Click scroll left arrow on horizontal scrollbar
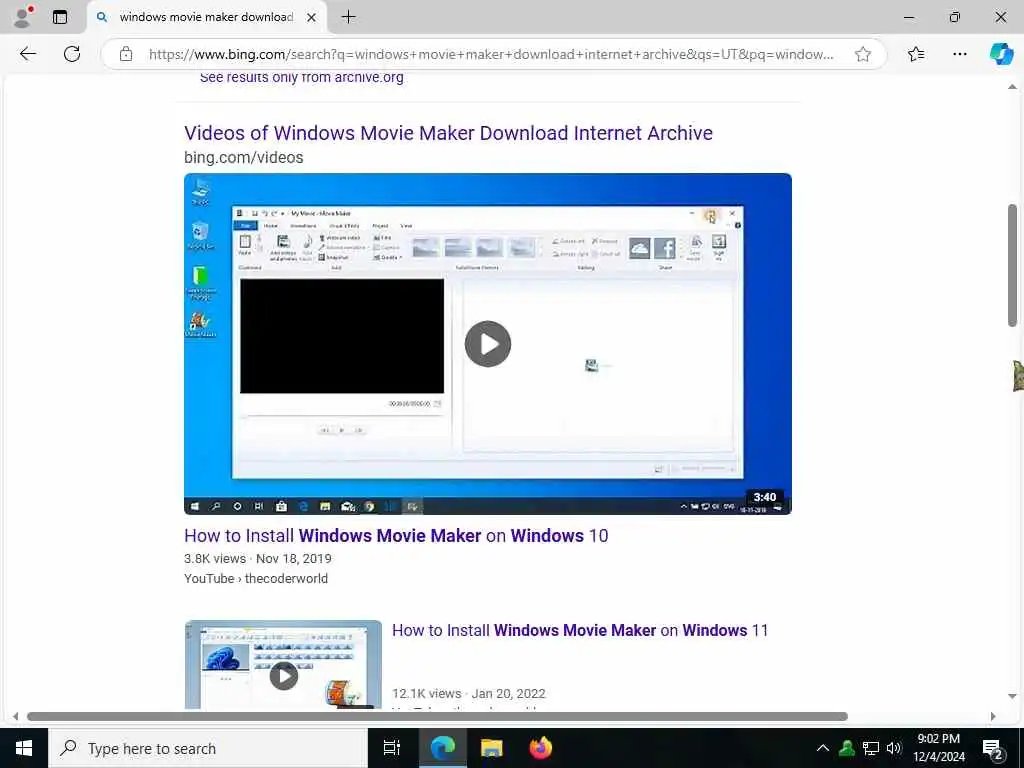Viewport: 1024px width, 768px height. [x=16, y=716]
